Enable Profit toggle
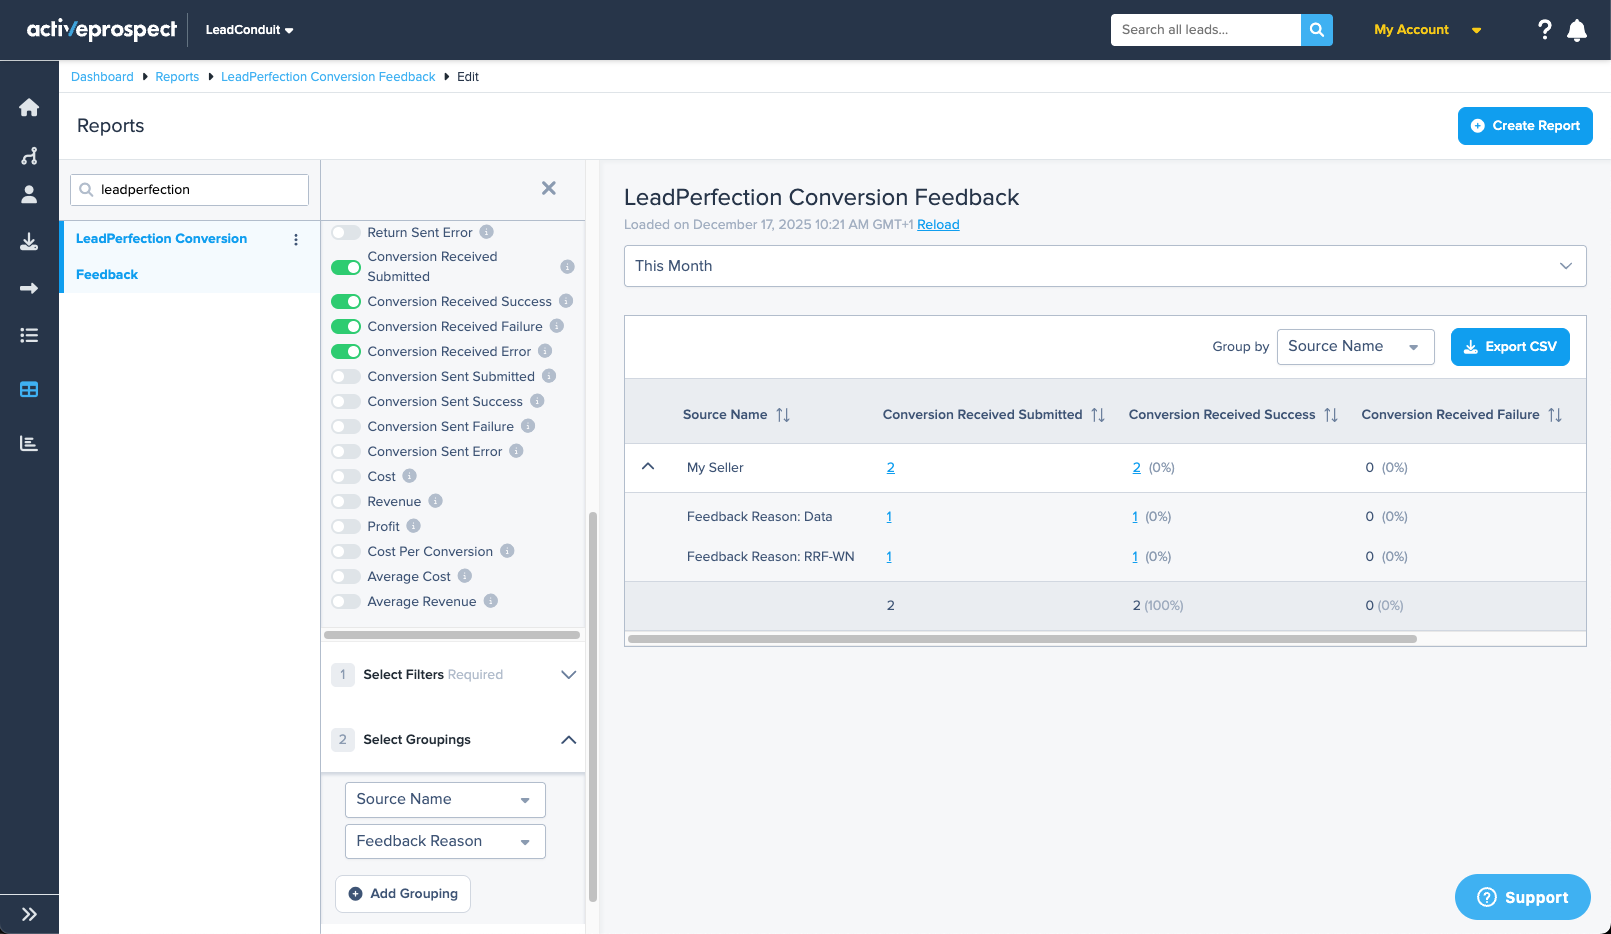Screen dimensions: 1611x934 coord(346,526)
